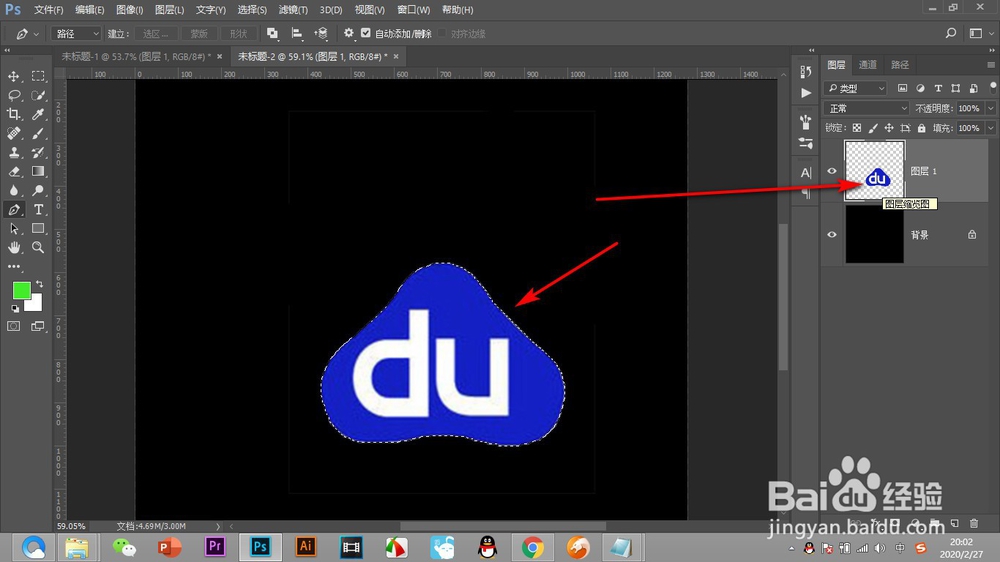Select the Crop tool
Screen dimensions: 1000x562
tap(13, 114)
